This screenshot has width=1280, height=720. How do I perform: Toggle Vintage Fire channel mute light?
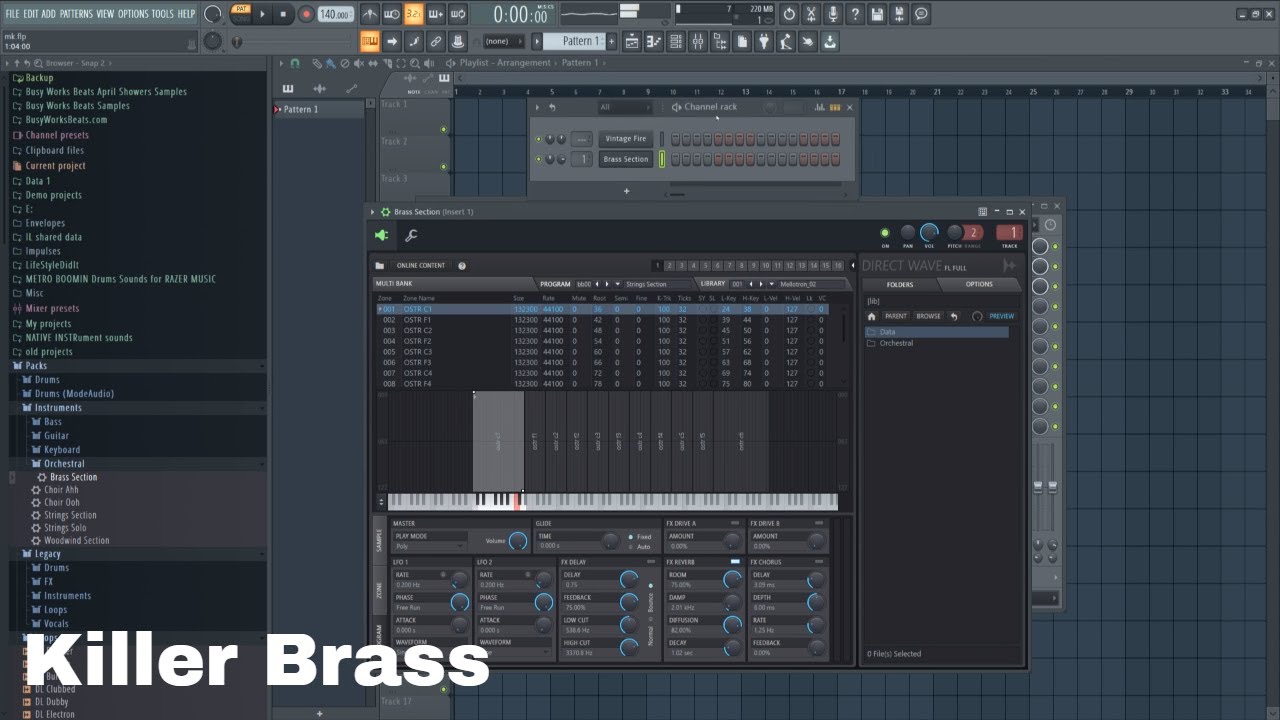click(x=539, y=139)
